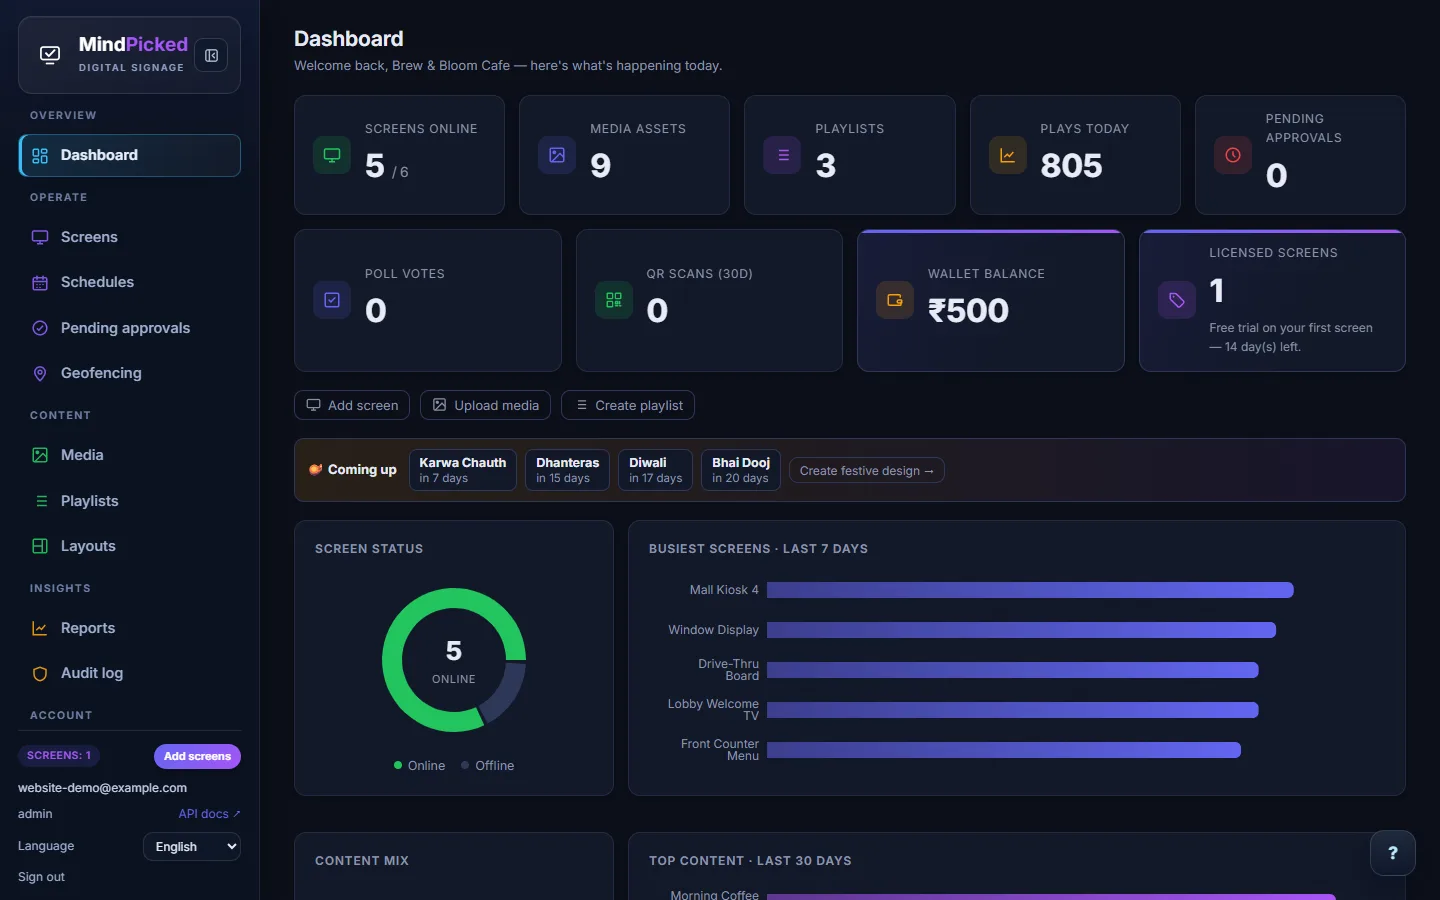Click the Schedules calendar icon in sidebar
Screen dimensions: 1440x900
click(x=40, y=283)
